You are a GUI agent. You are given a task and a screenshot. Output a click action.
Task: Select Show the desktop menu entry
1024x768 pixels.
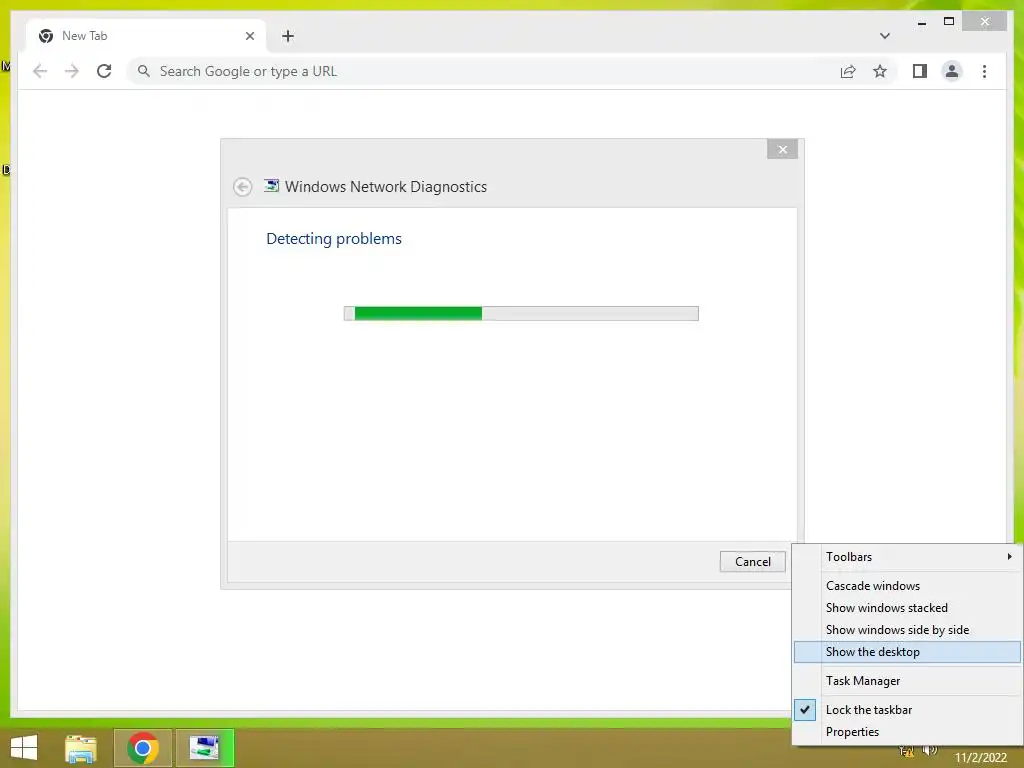tap(907, 652)
